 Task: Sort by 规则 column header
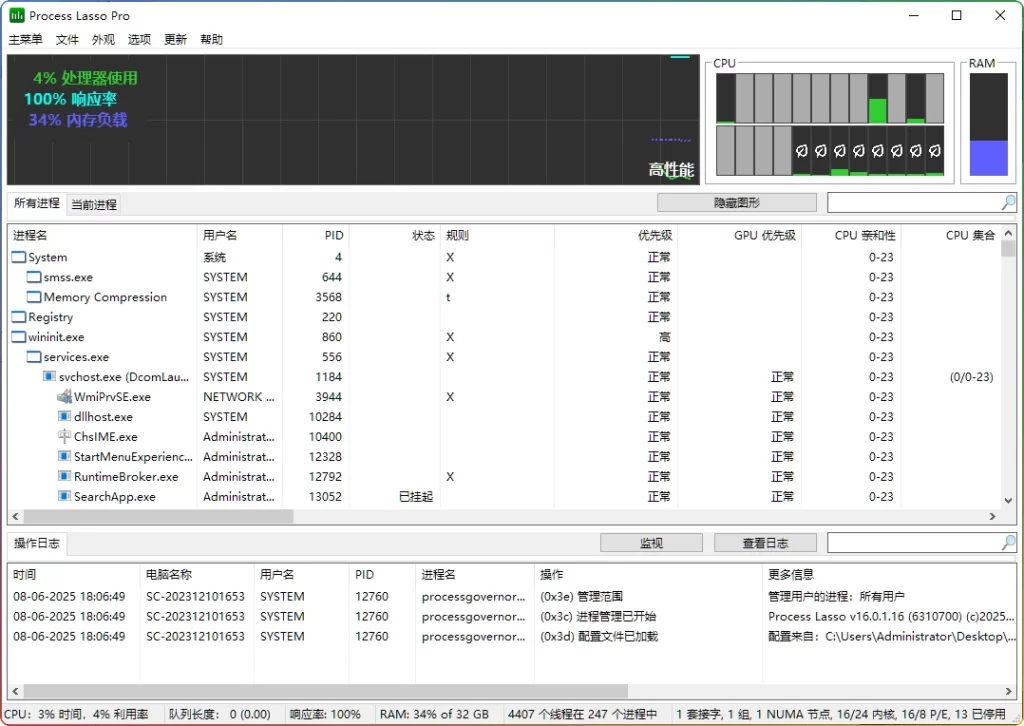click(497, 235)
